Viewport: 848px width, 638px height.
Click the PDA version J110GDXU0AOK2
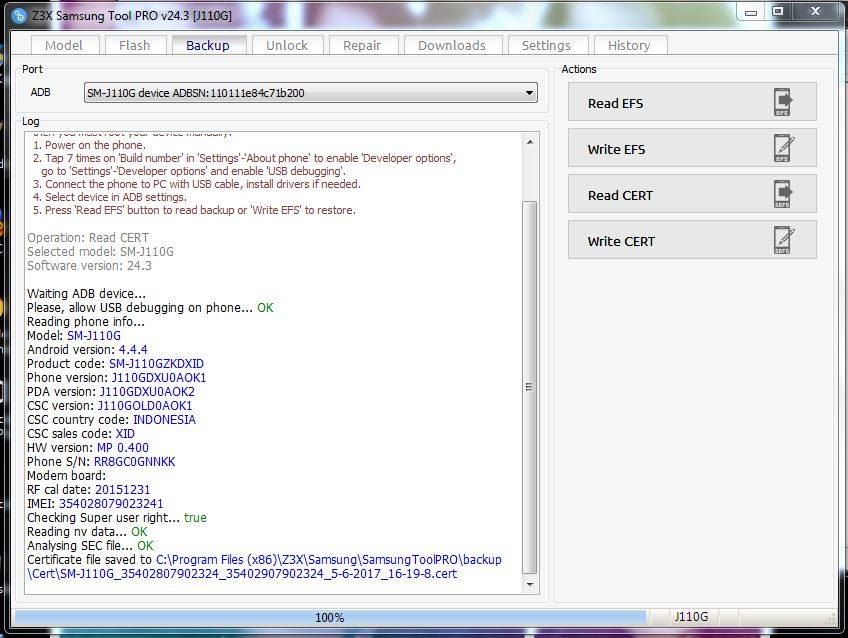coord(147,392)
